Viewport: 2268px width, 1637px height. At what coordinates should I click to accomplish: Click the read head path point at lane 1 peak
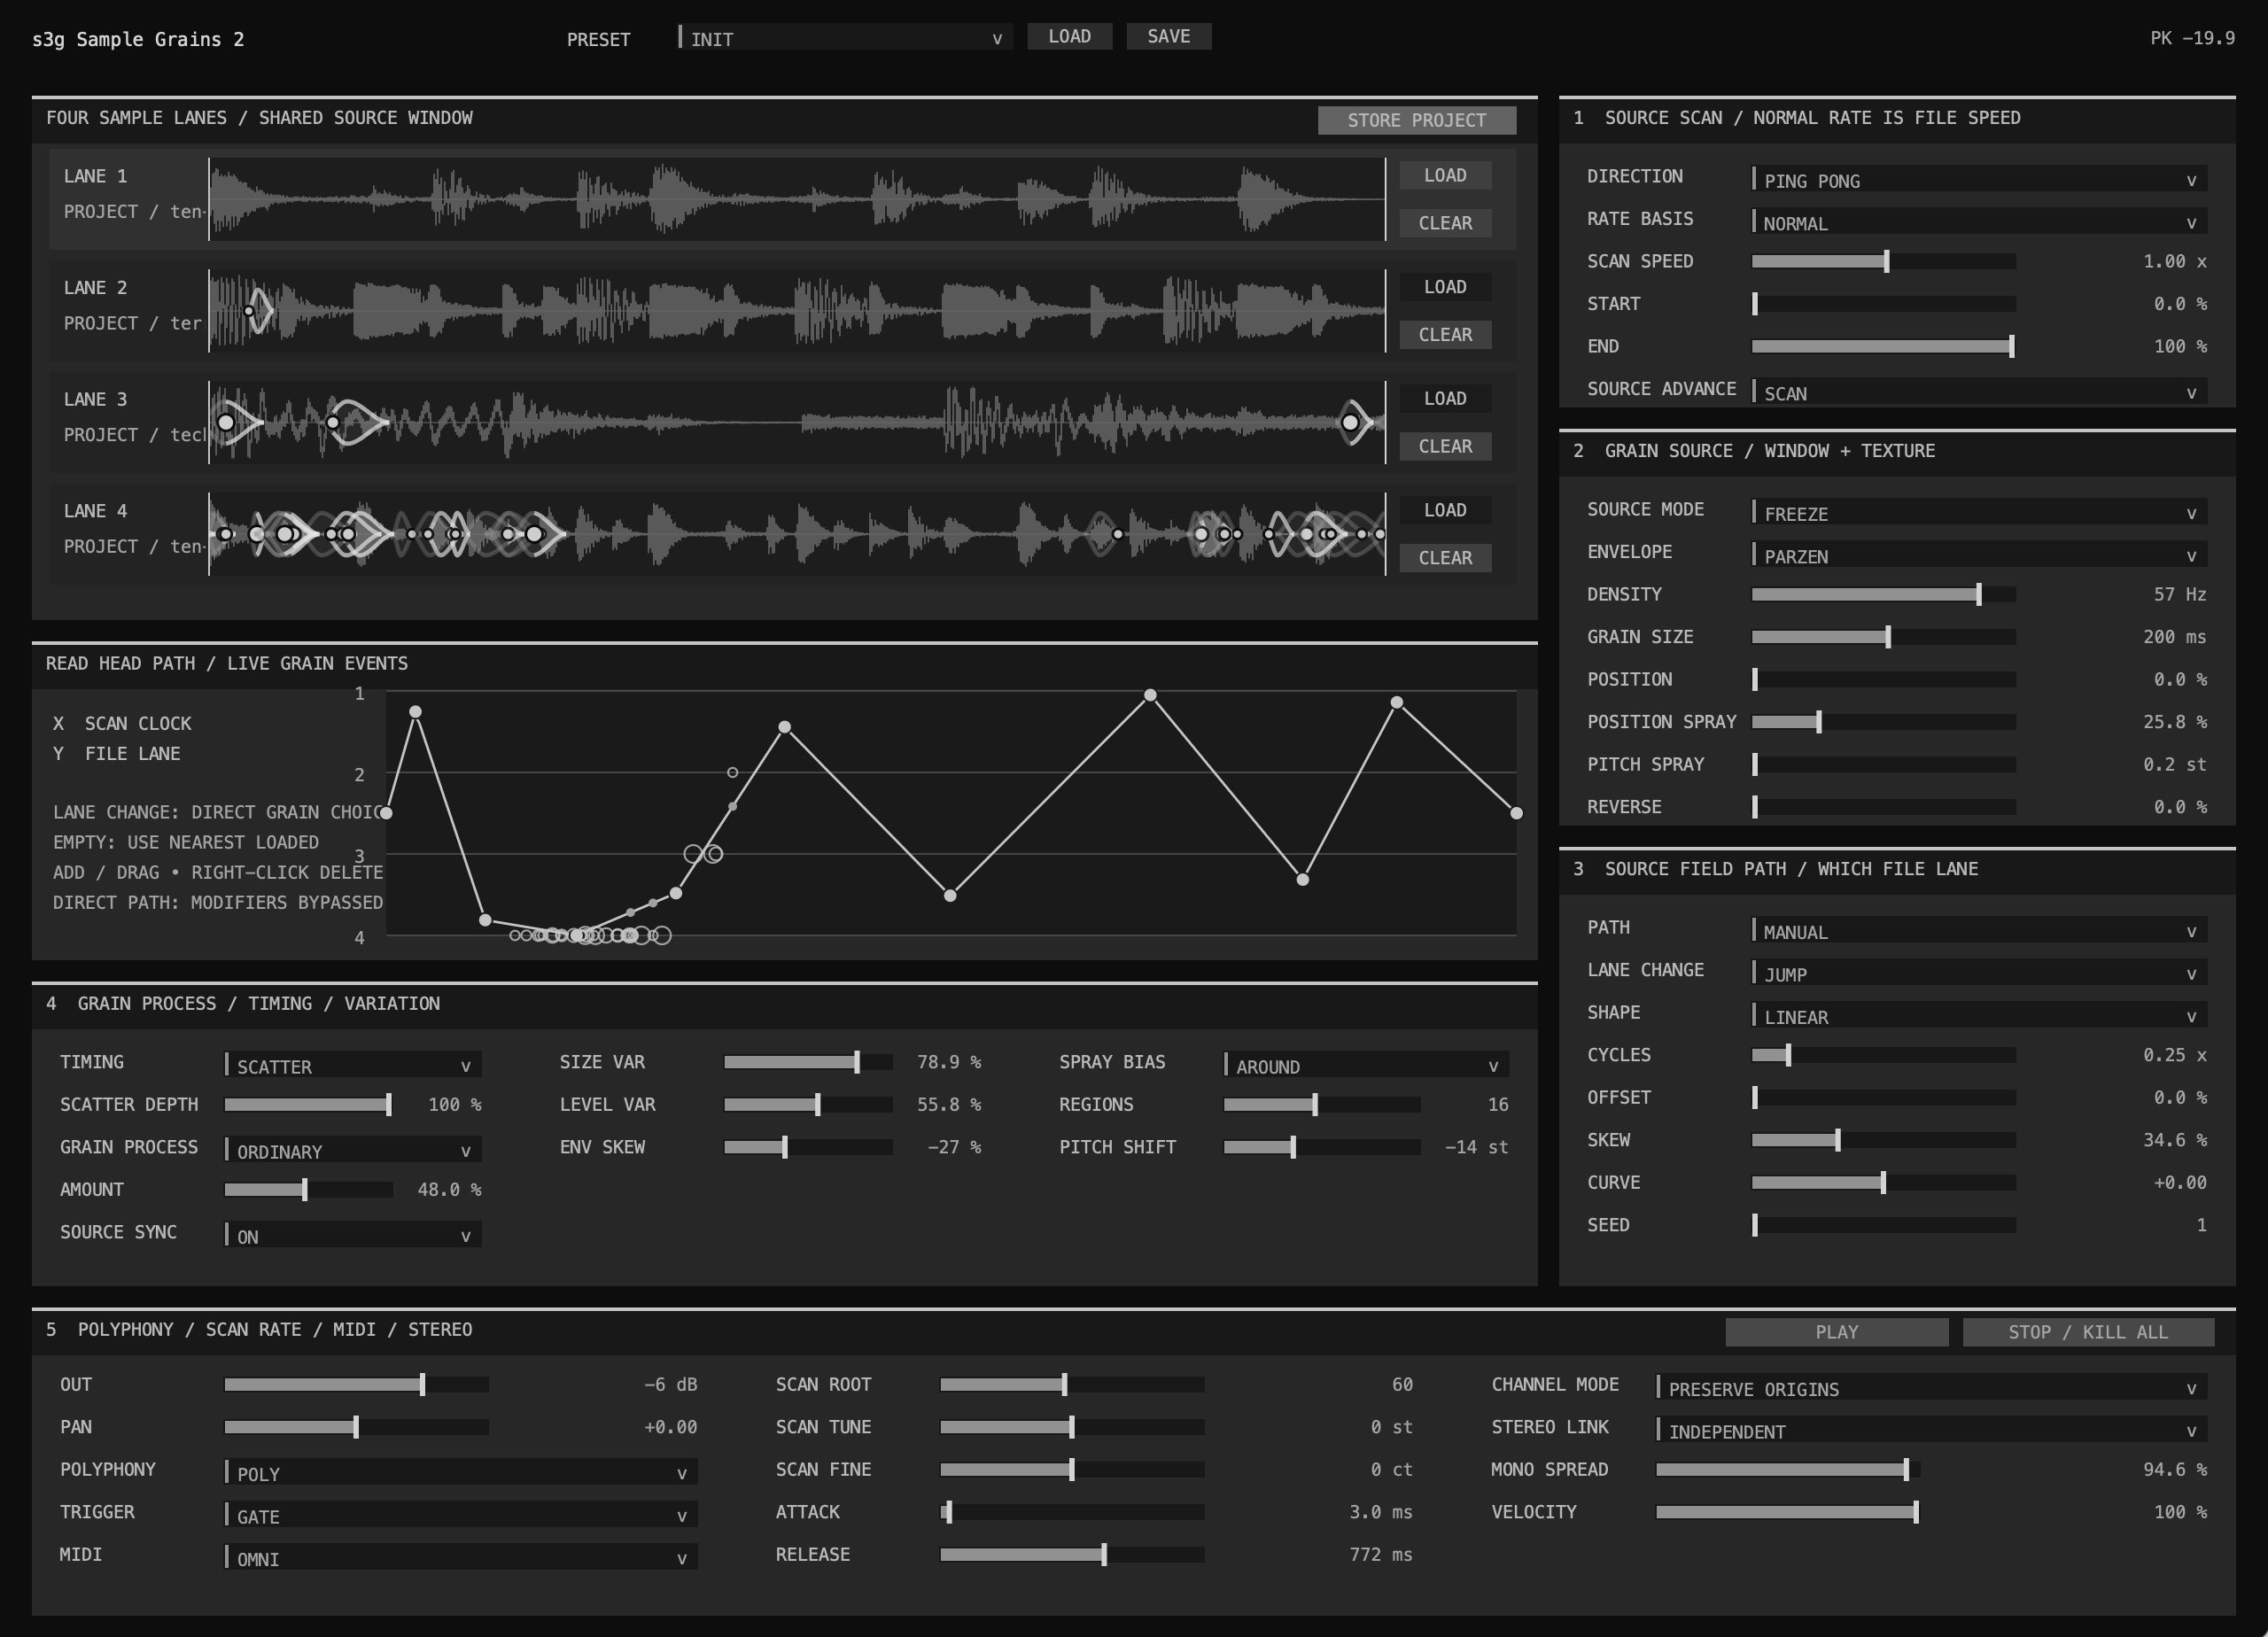[x=1150, y=694]
